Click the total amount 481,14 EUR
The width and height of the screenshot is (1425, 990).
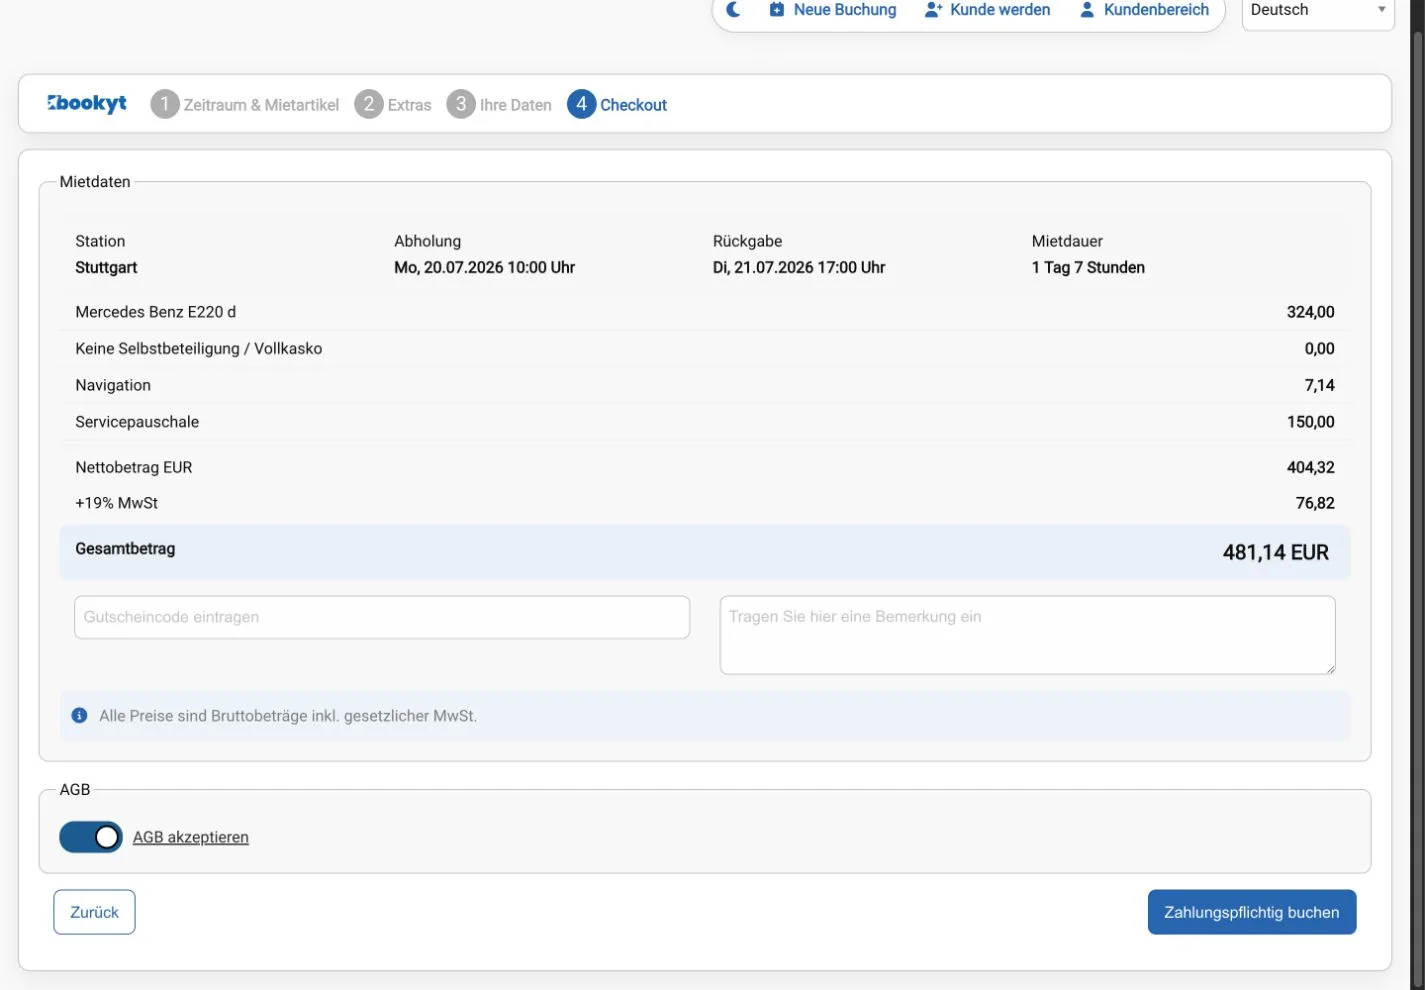click(1276, 553)
